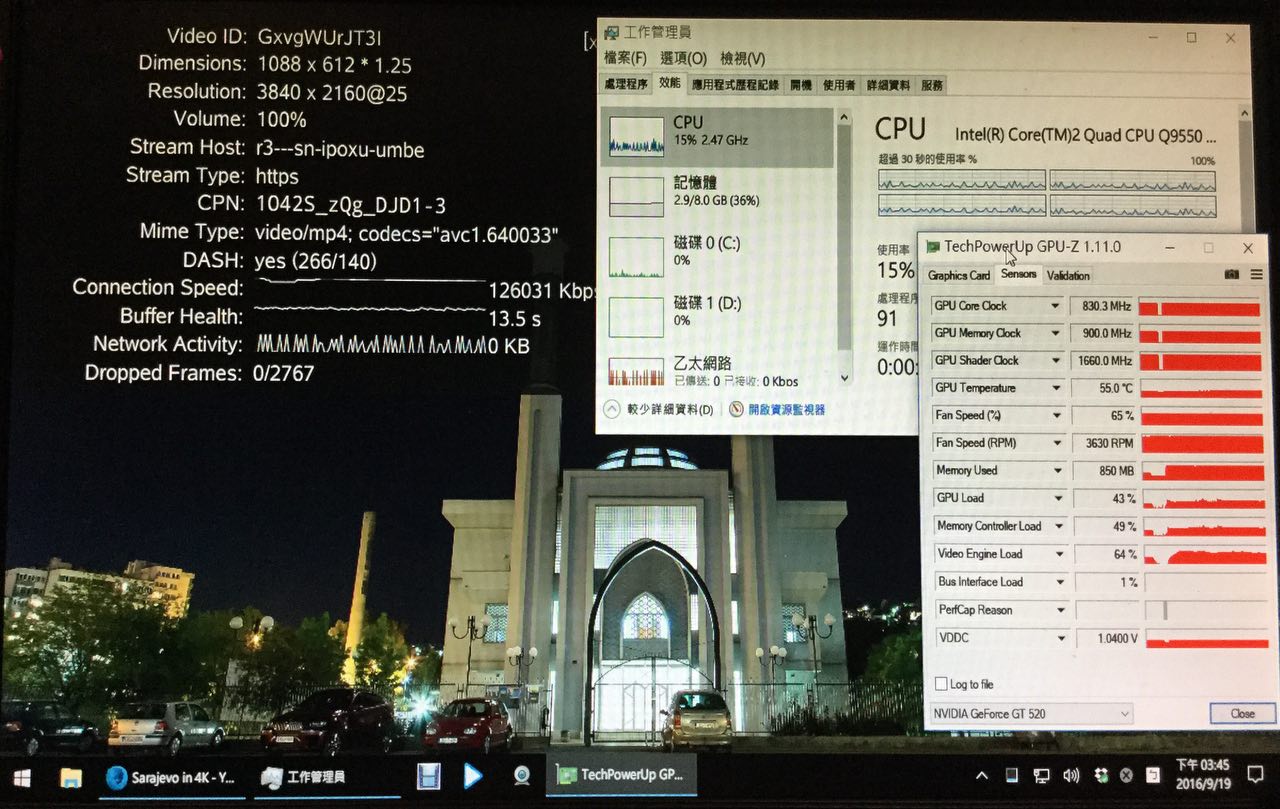Switch to the 處理程序 tab
Viewport: 1280px width, 809px height.
[626, 85]
